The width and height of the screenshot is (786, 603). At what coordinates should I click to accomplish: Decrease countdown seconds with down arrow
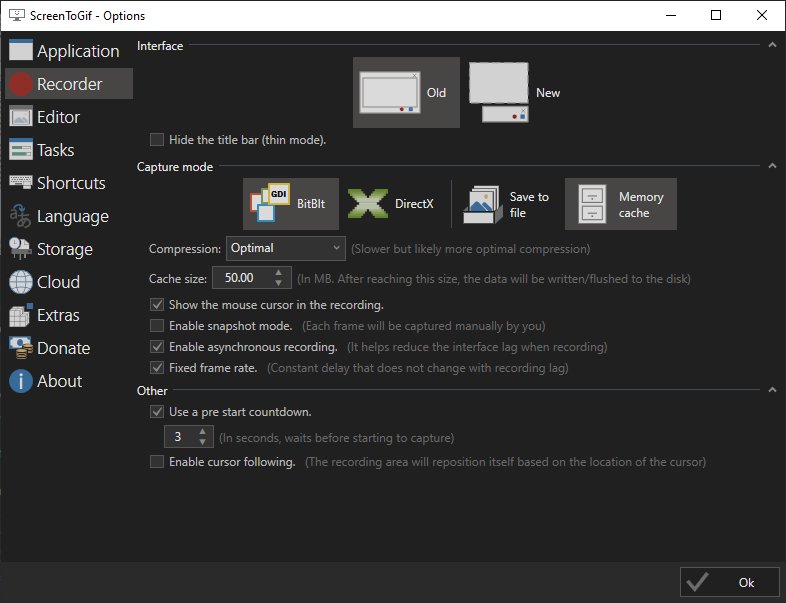202,442
